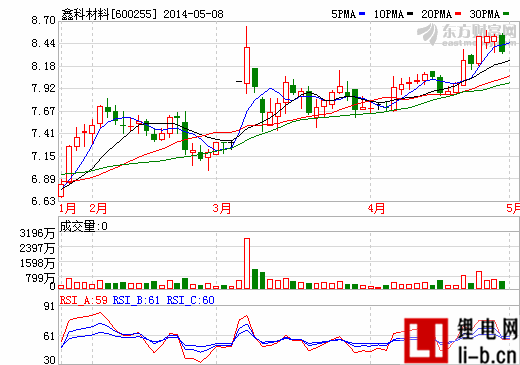Click the 30PMA green legend swatch
This screenshot has height=365, width=520.
[506, 14]
